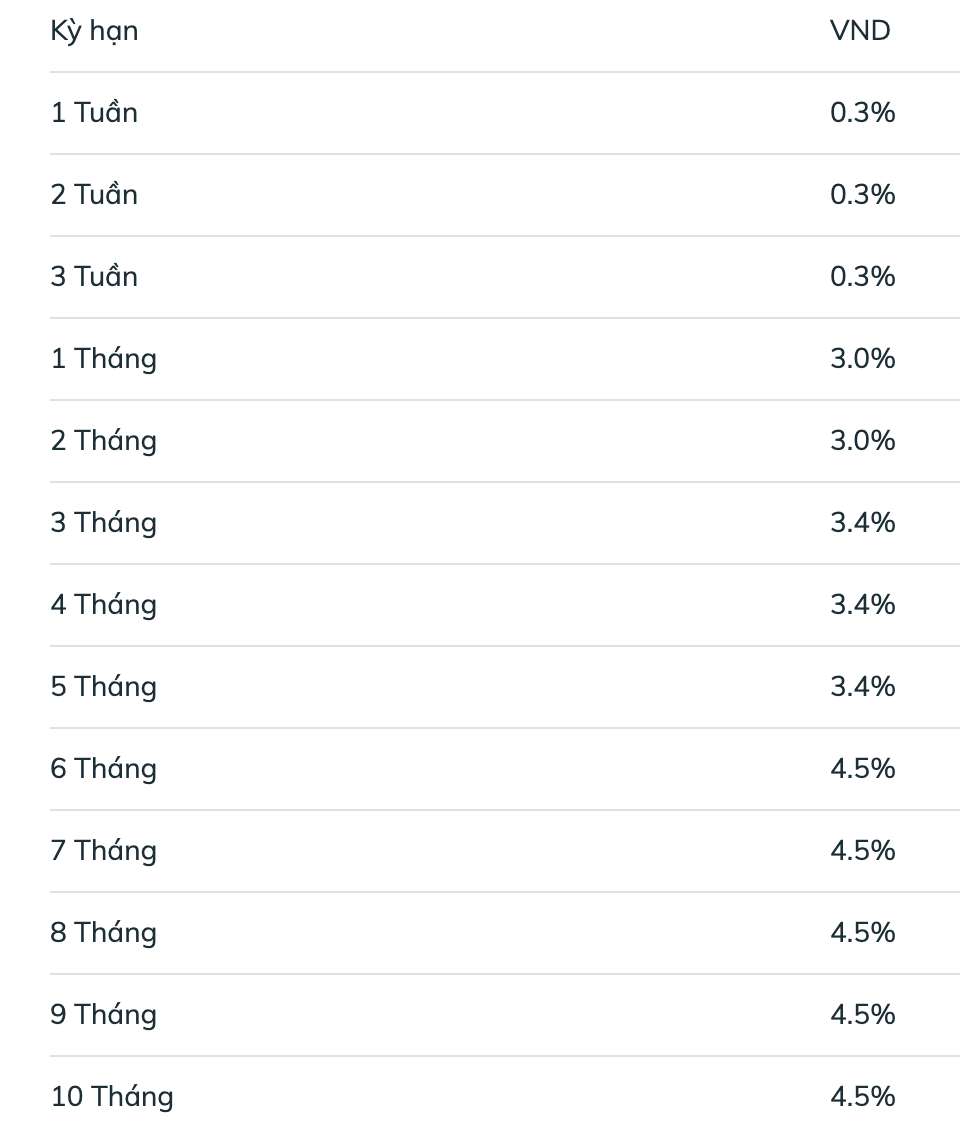
Task: Select the "10 Tháng" term label
Action: click(112, 1096)
